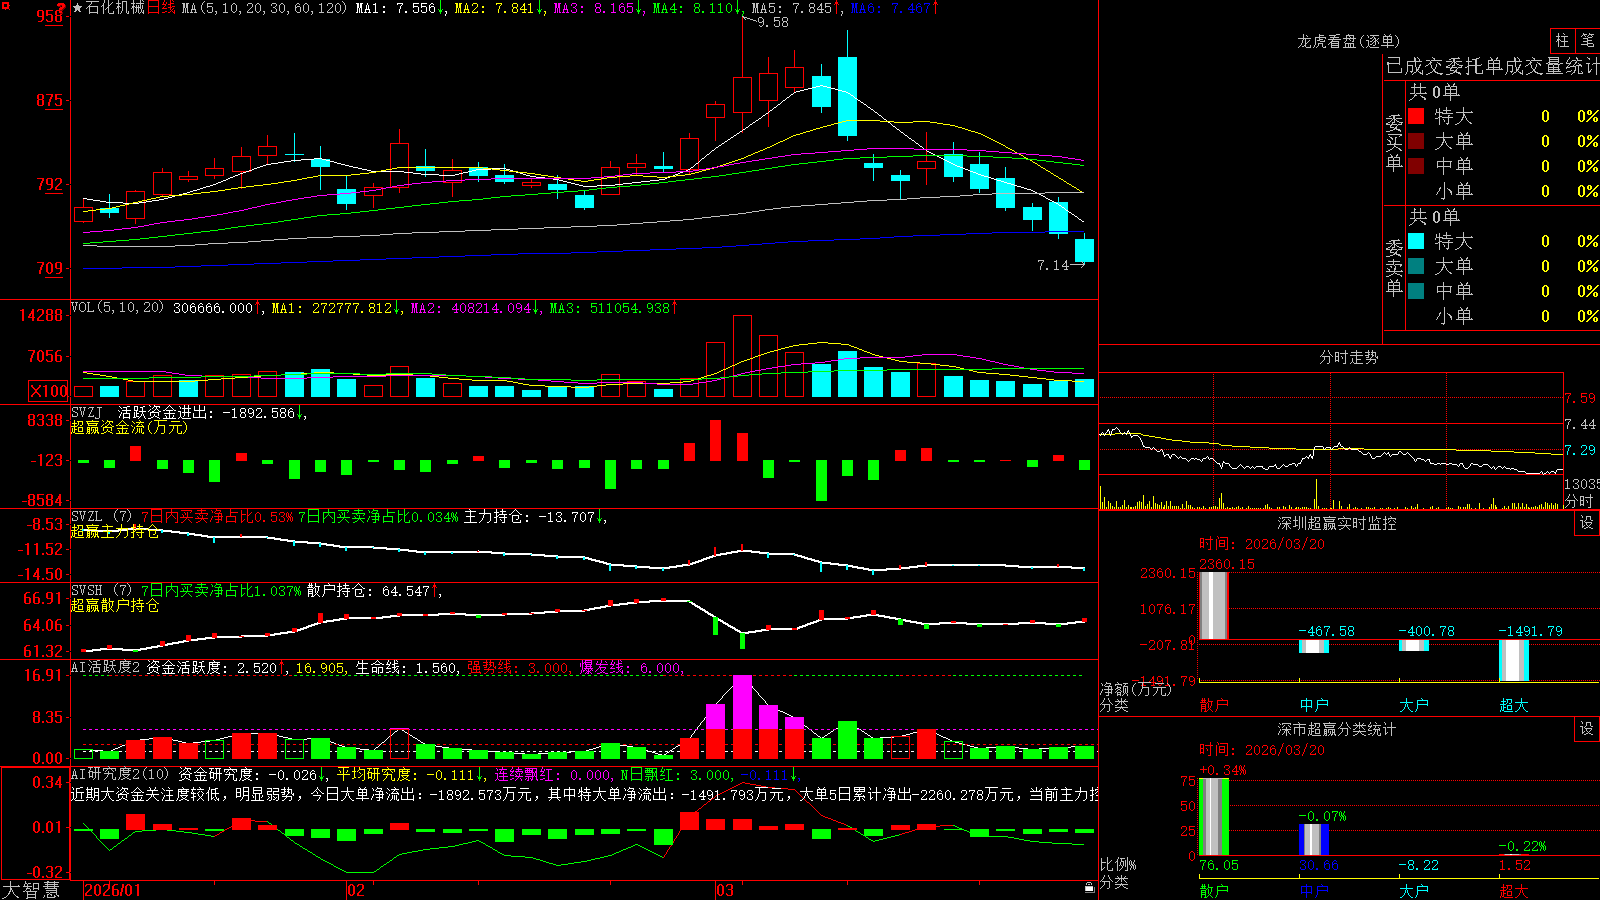1600x900 pixels.
Task: Switch to the 笔 view tab
Action: 1587,40
